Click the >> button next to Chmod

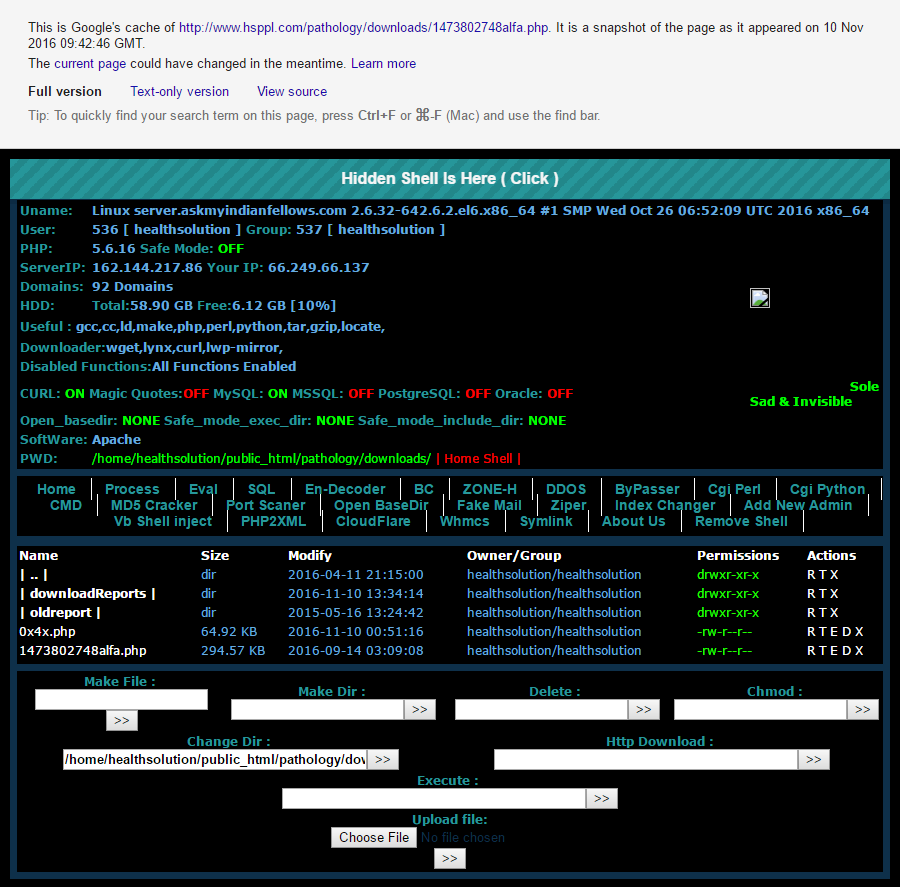click(x=863, y=710)
